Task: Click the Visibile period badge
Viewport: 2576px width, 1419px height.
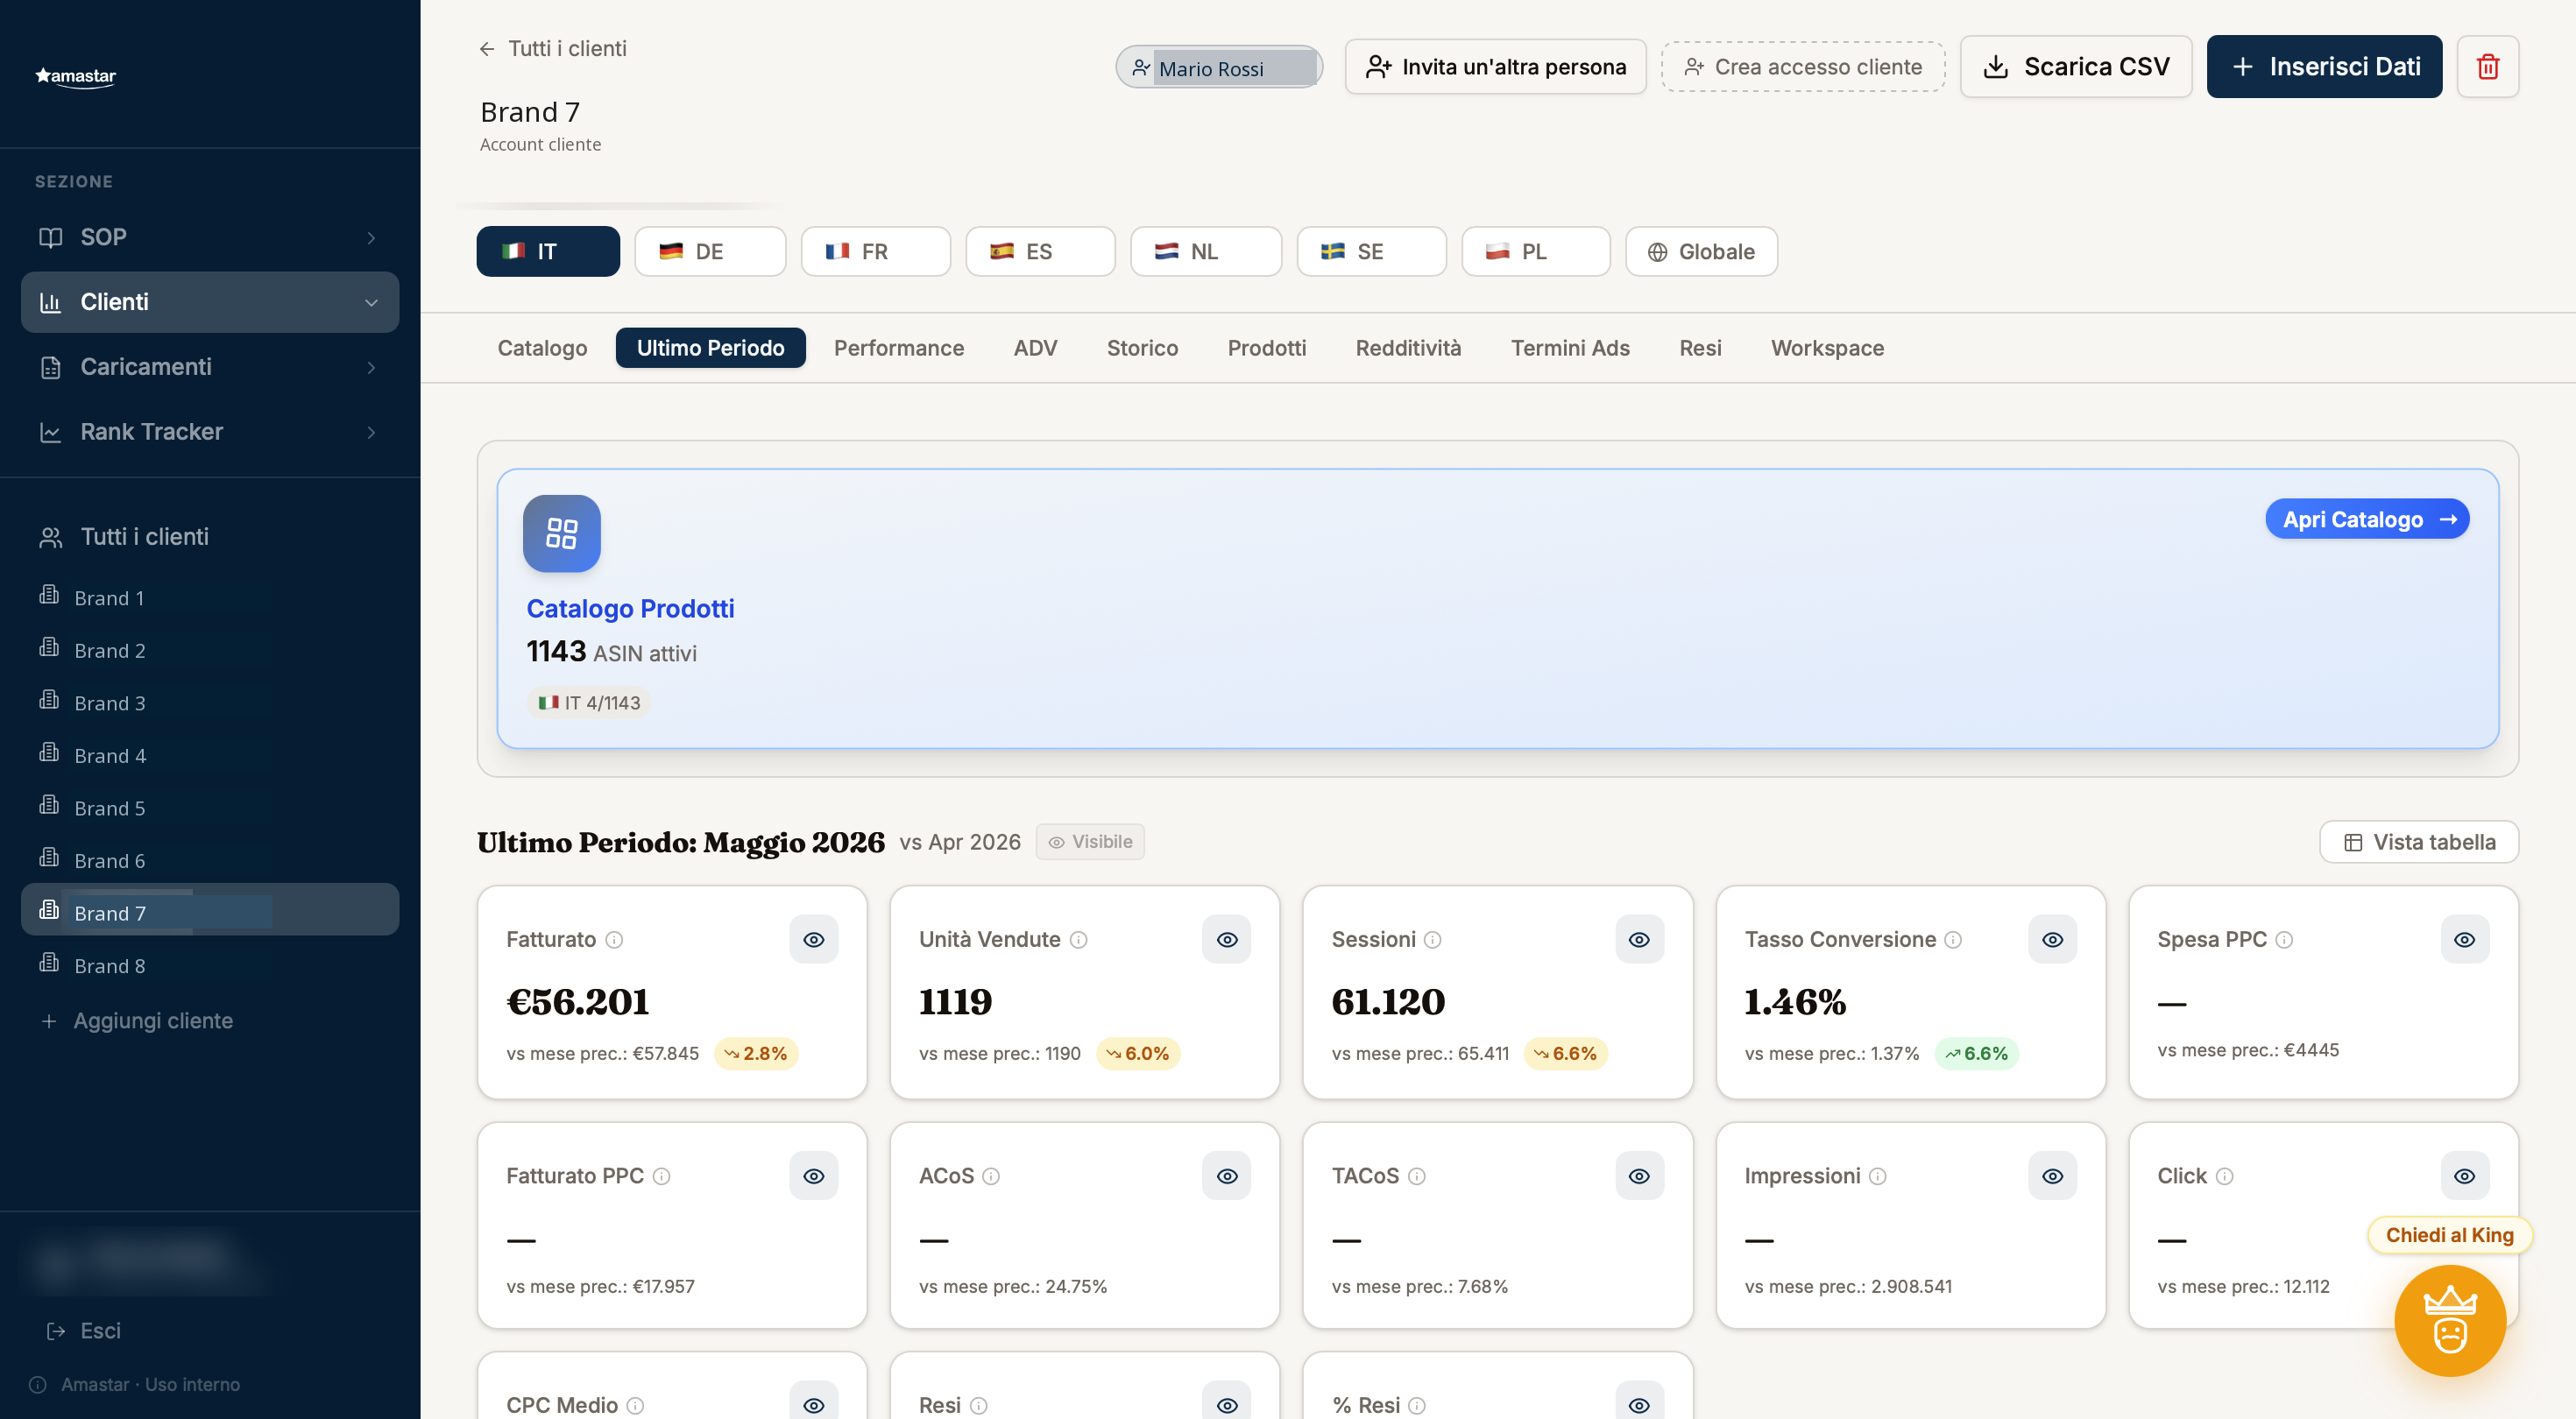Action: pos(1089,842)
